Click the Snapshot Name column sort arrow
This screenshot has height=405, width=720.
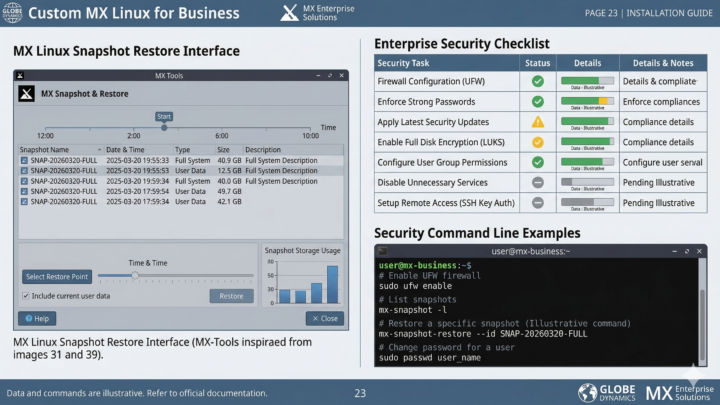(x=99, y=150)
